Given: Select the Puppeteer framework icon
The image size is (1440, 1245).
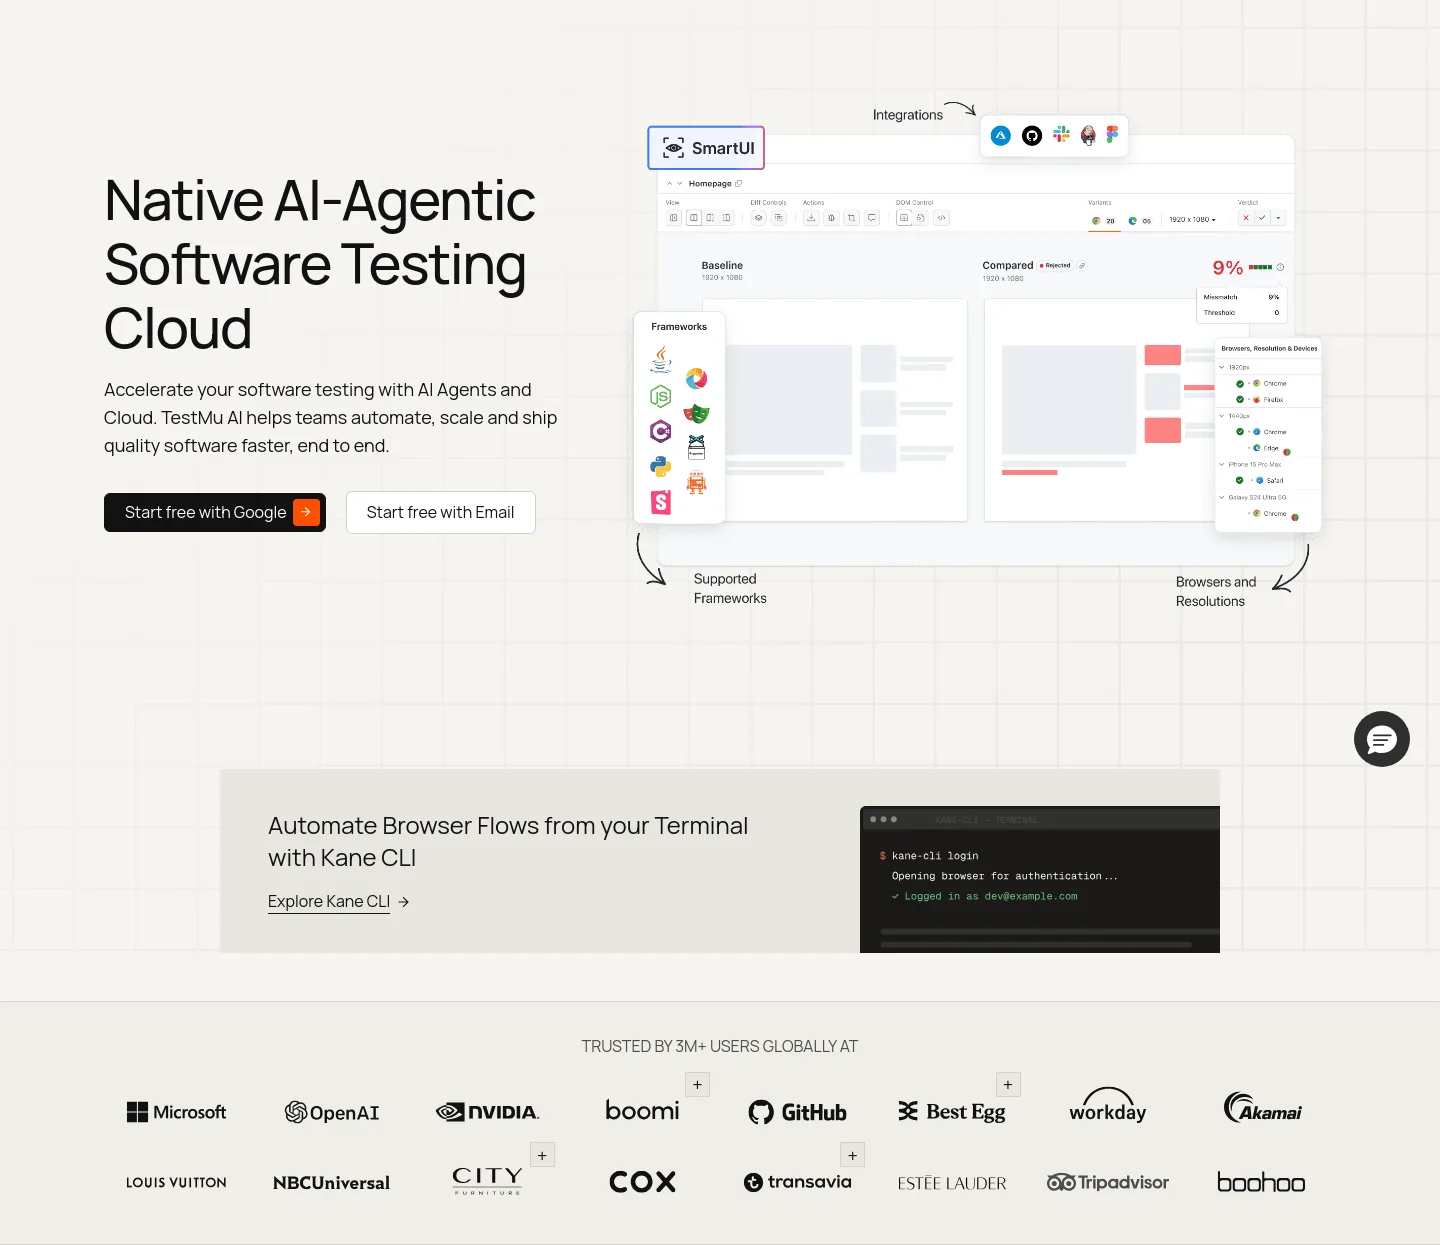Looking at the screenshot, I should (697, 447).
